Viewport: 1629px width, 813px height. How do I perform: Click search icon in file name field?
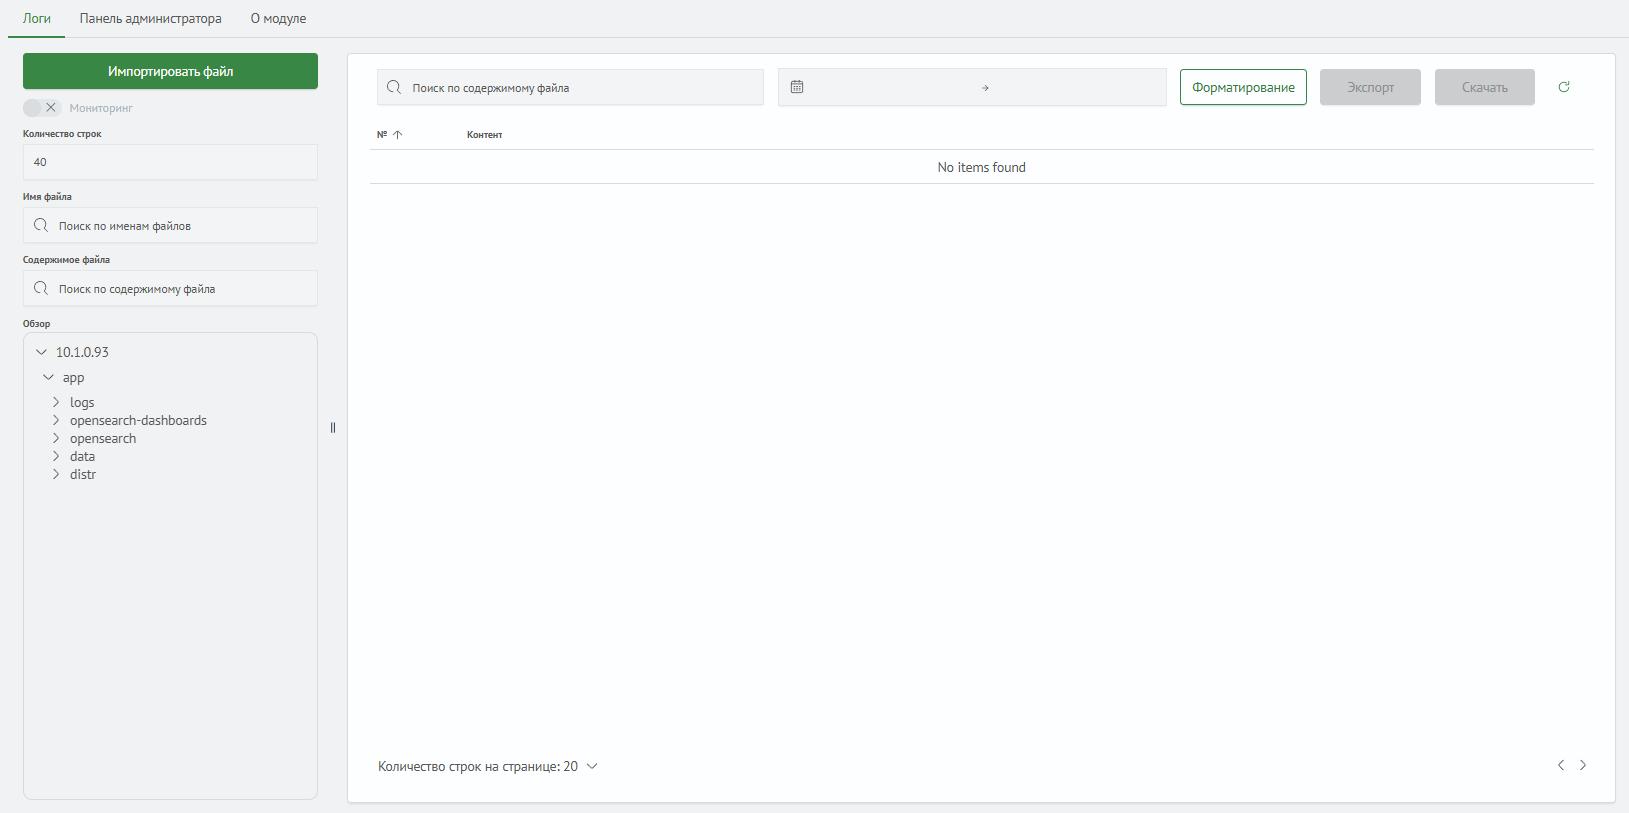point(41,225)
